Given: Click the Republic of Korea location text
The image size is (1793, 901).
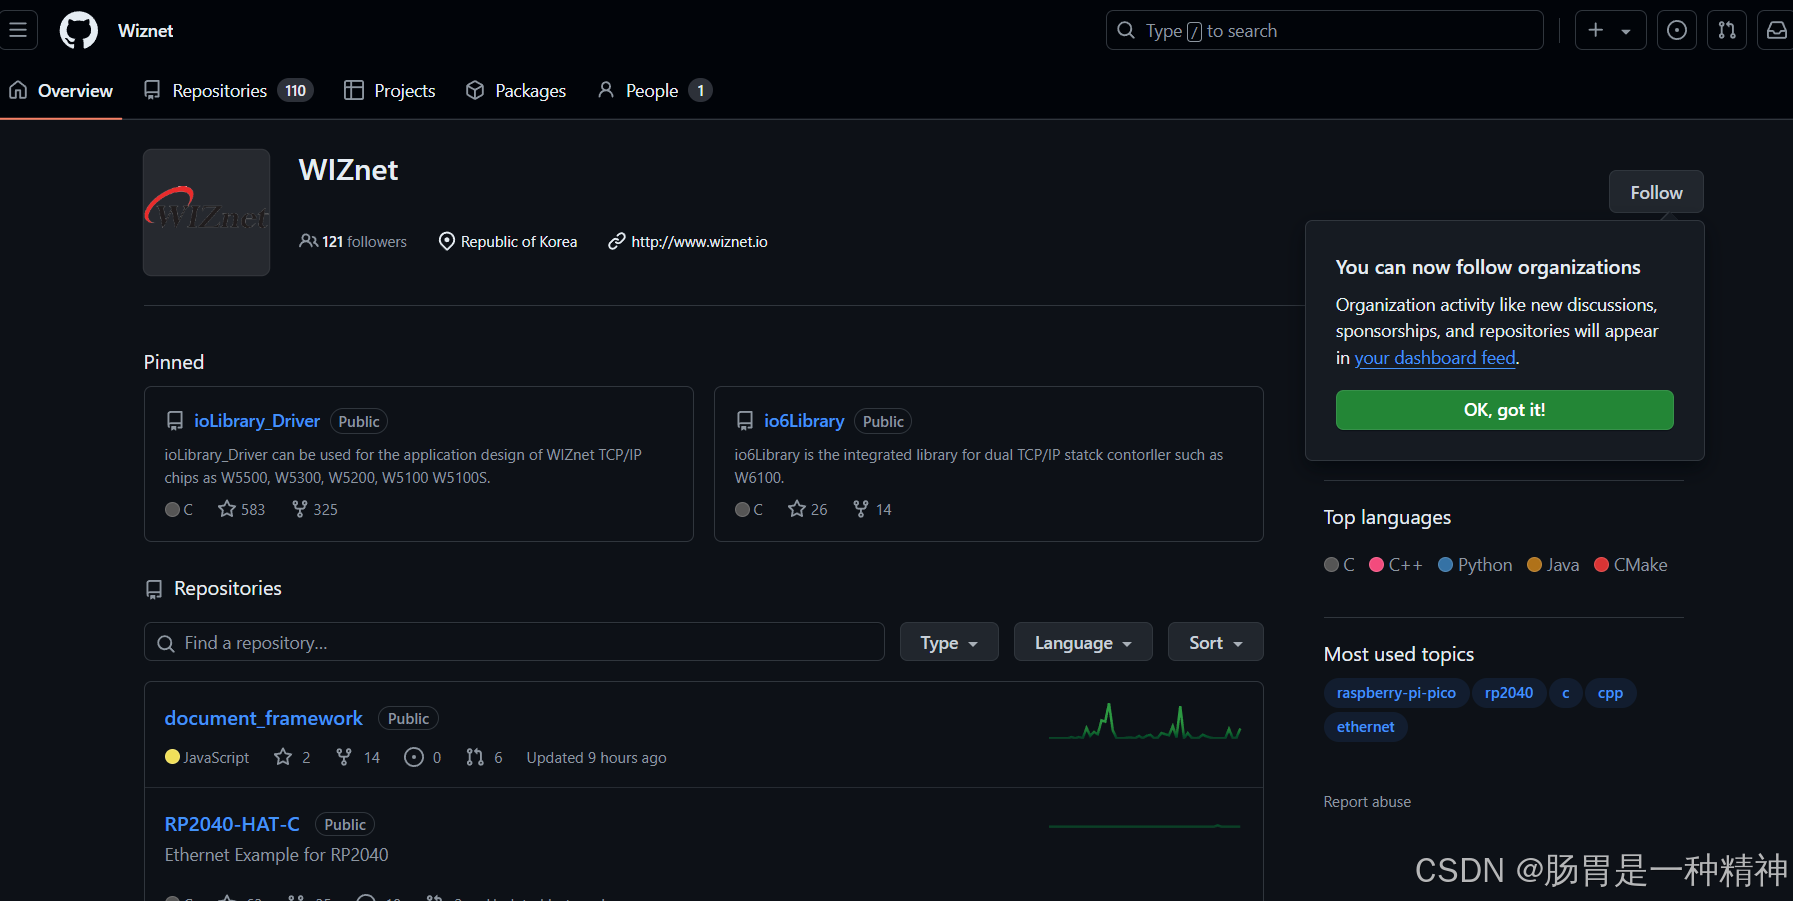Looking at the screenshot, I should click(x=519, y=241).
